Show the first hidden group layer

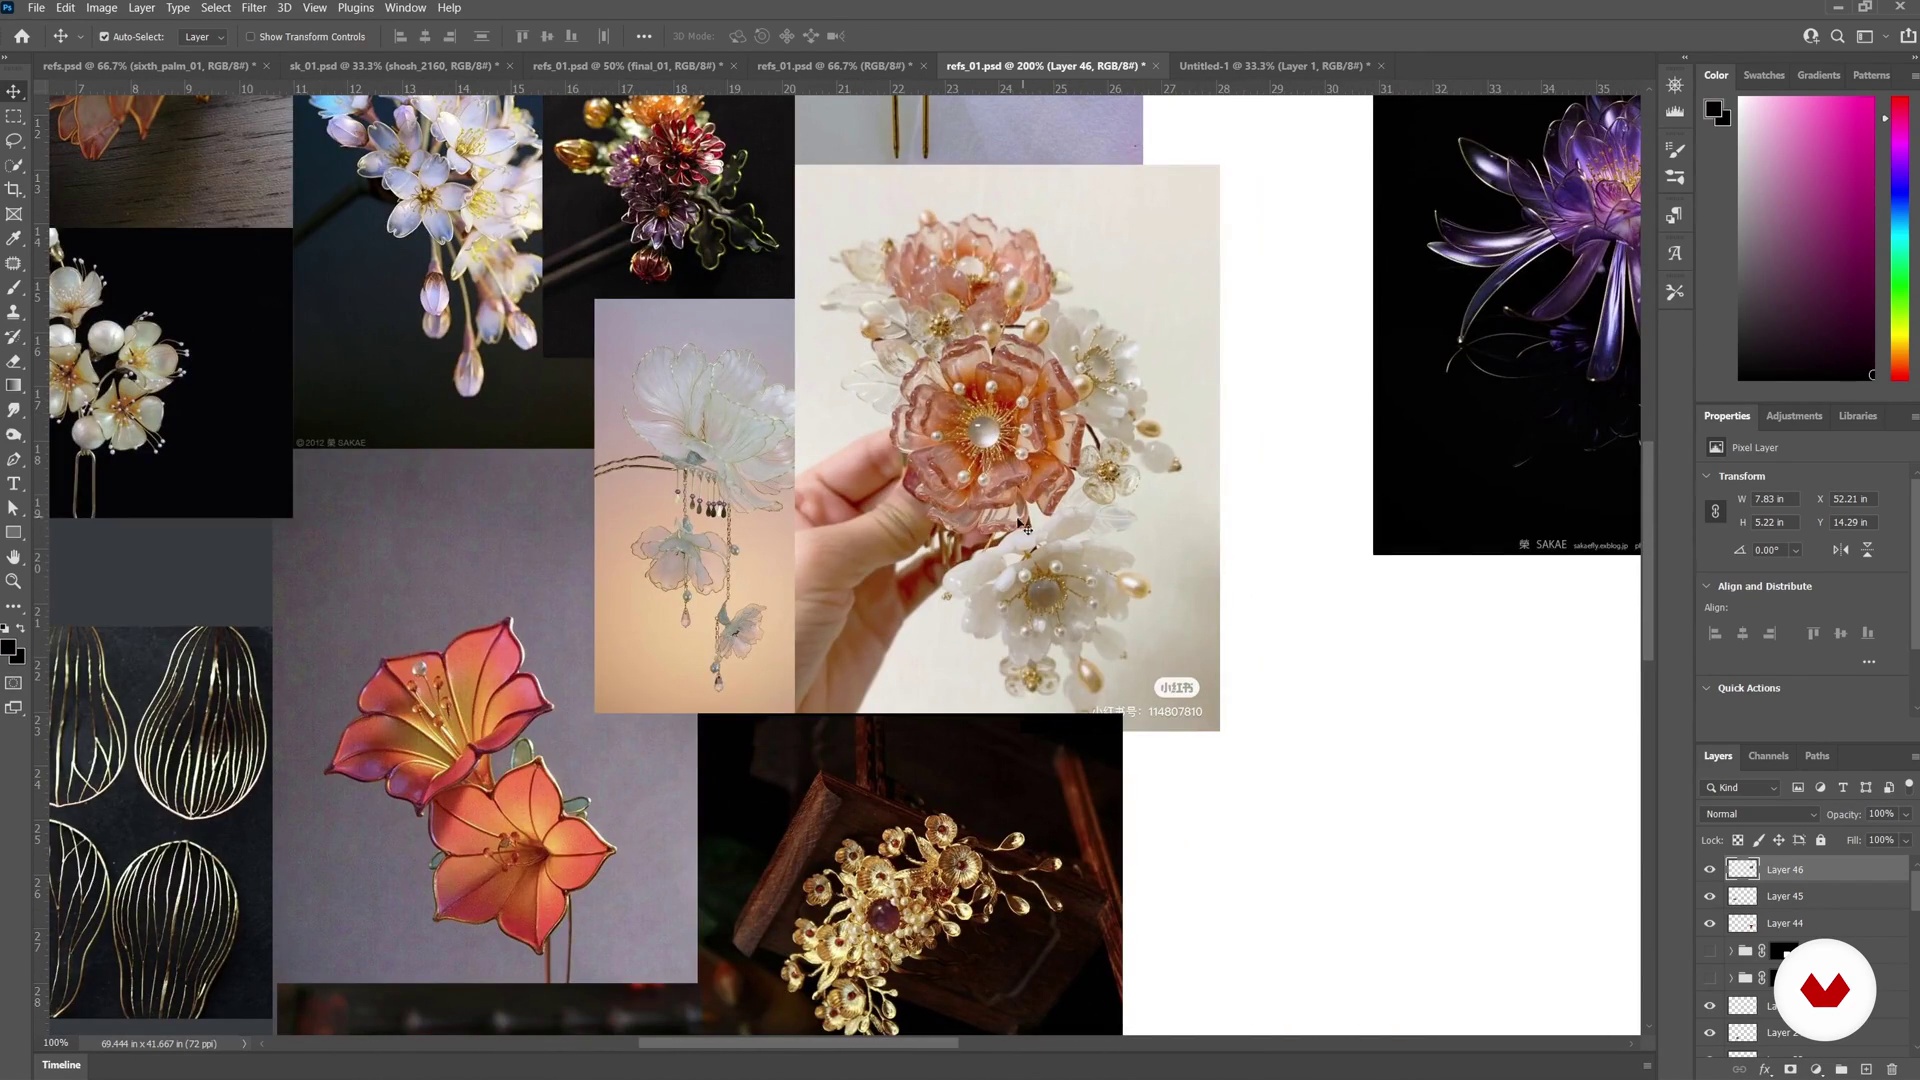[1710, 951]
